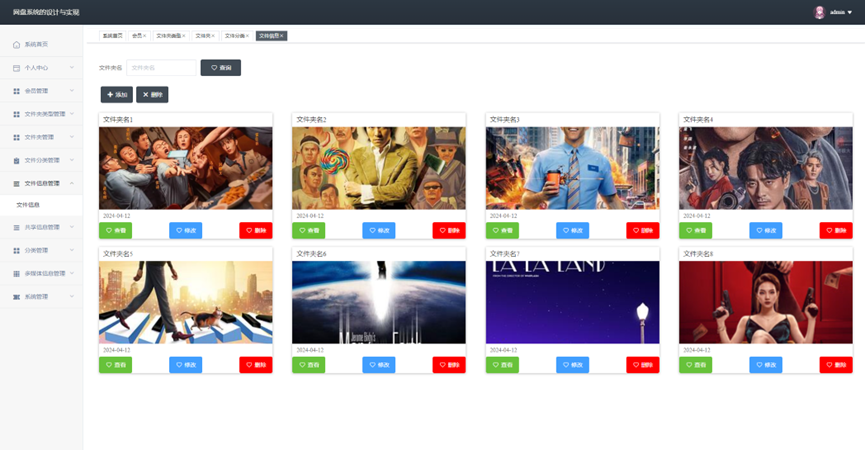The image size is (865, 450).
Task: Open the 文件夹名8 red-room poster thumbnail
Action: click(766, 302)
